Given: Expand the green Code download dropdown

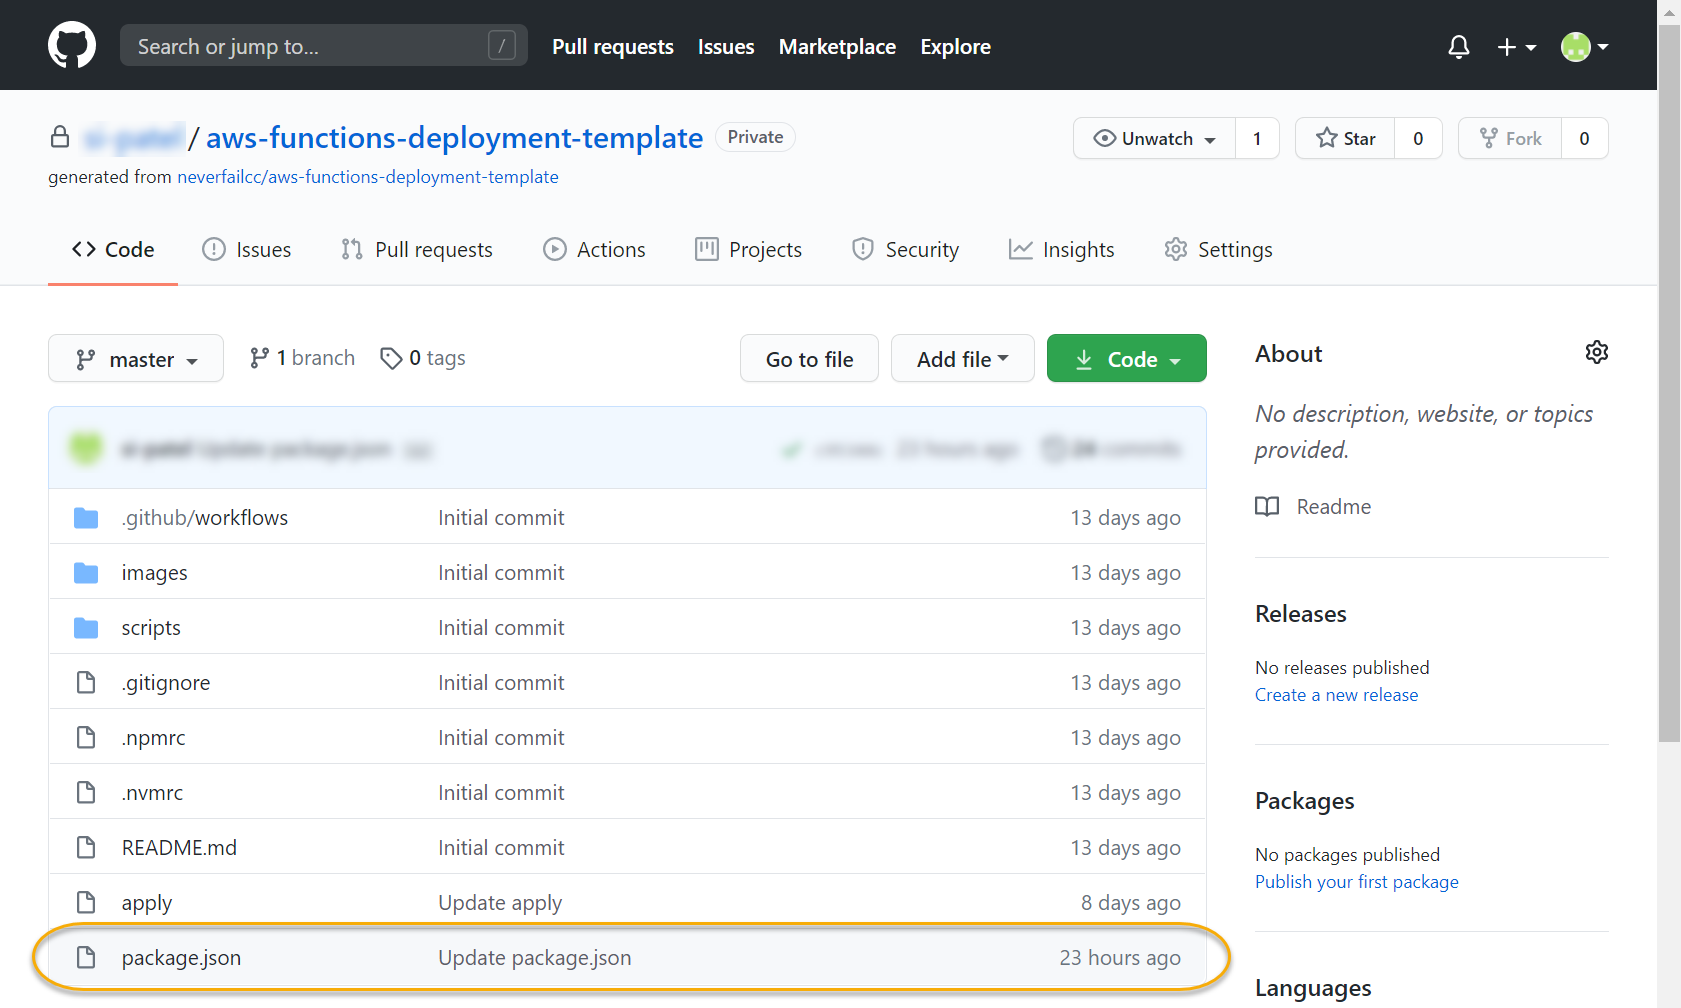Looking at the screenshot, I should pos(1126,359).
